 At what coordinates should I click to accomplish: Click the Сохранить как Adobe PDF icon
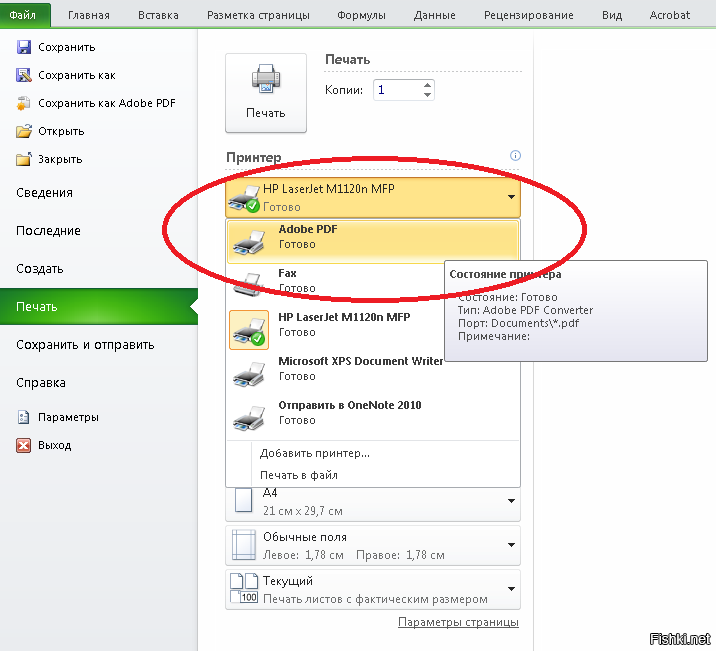click(24, 103)
